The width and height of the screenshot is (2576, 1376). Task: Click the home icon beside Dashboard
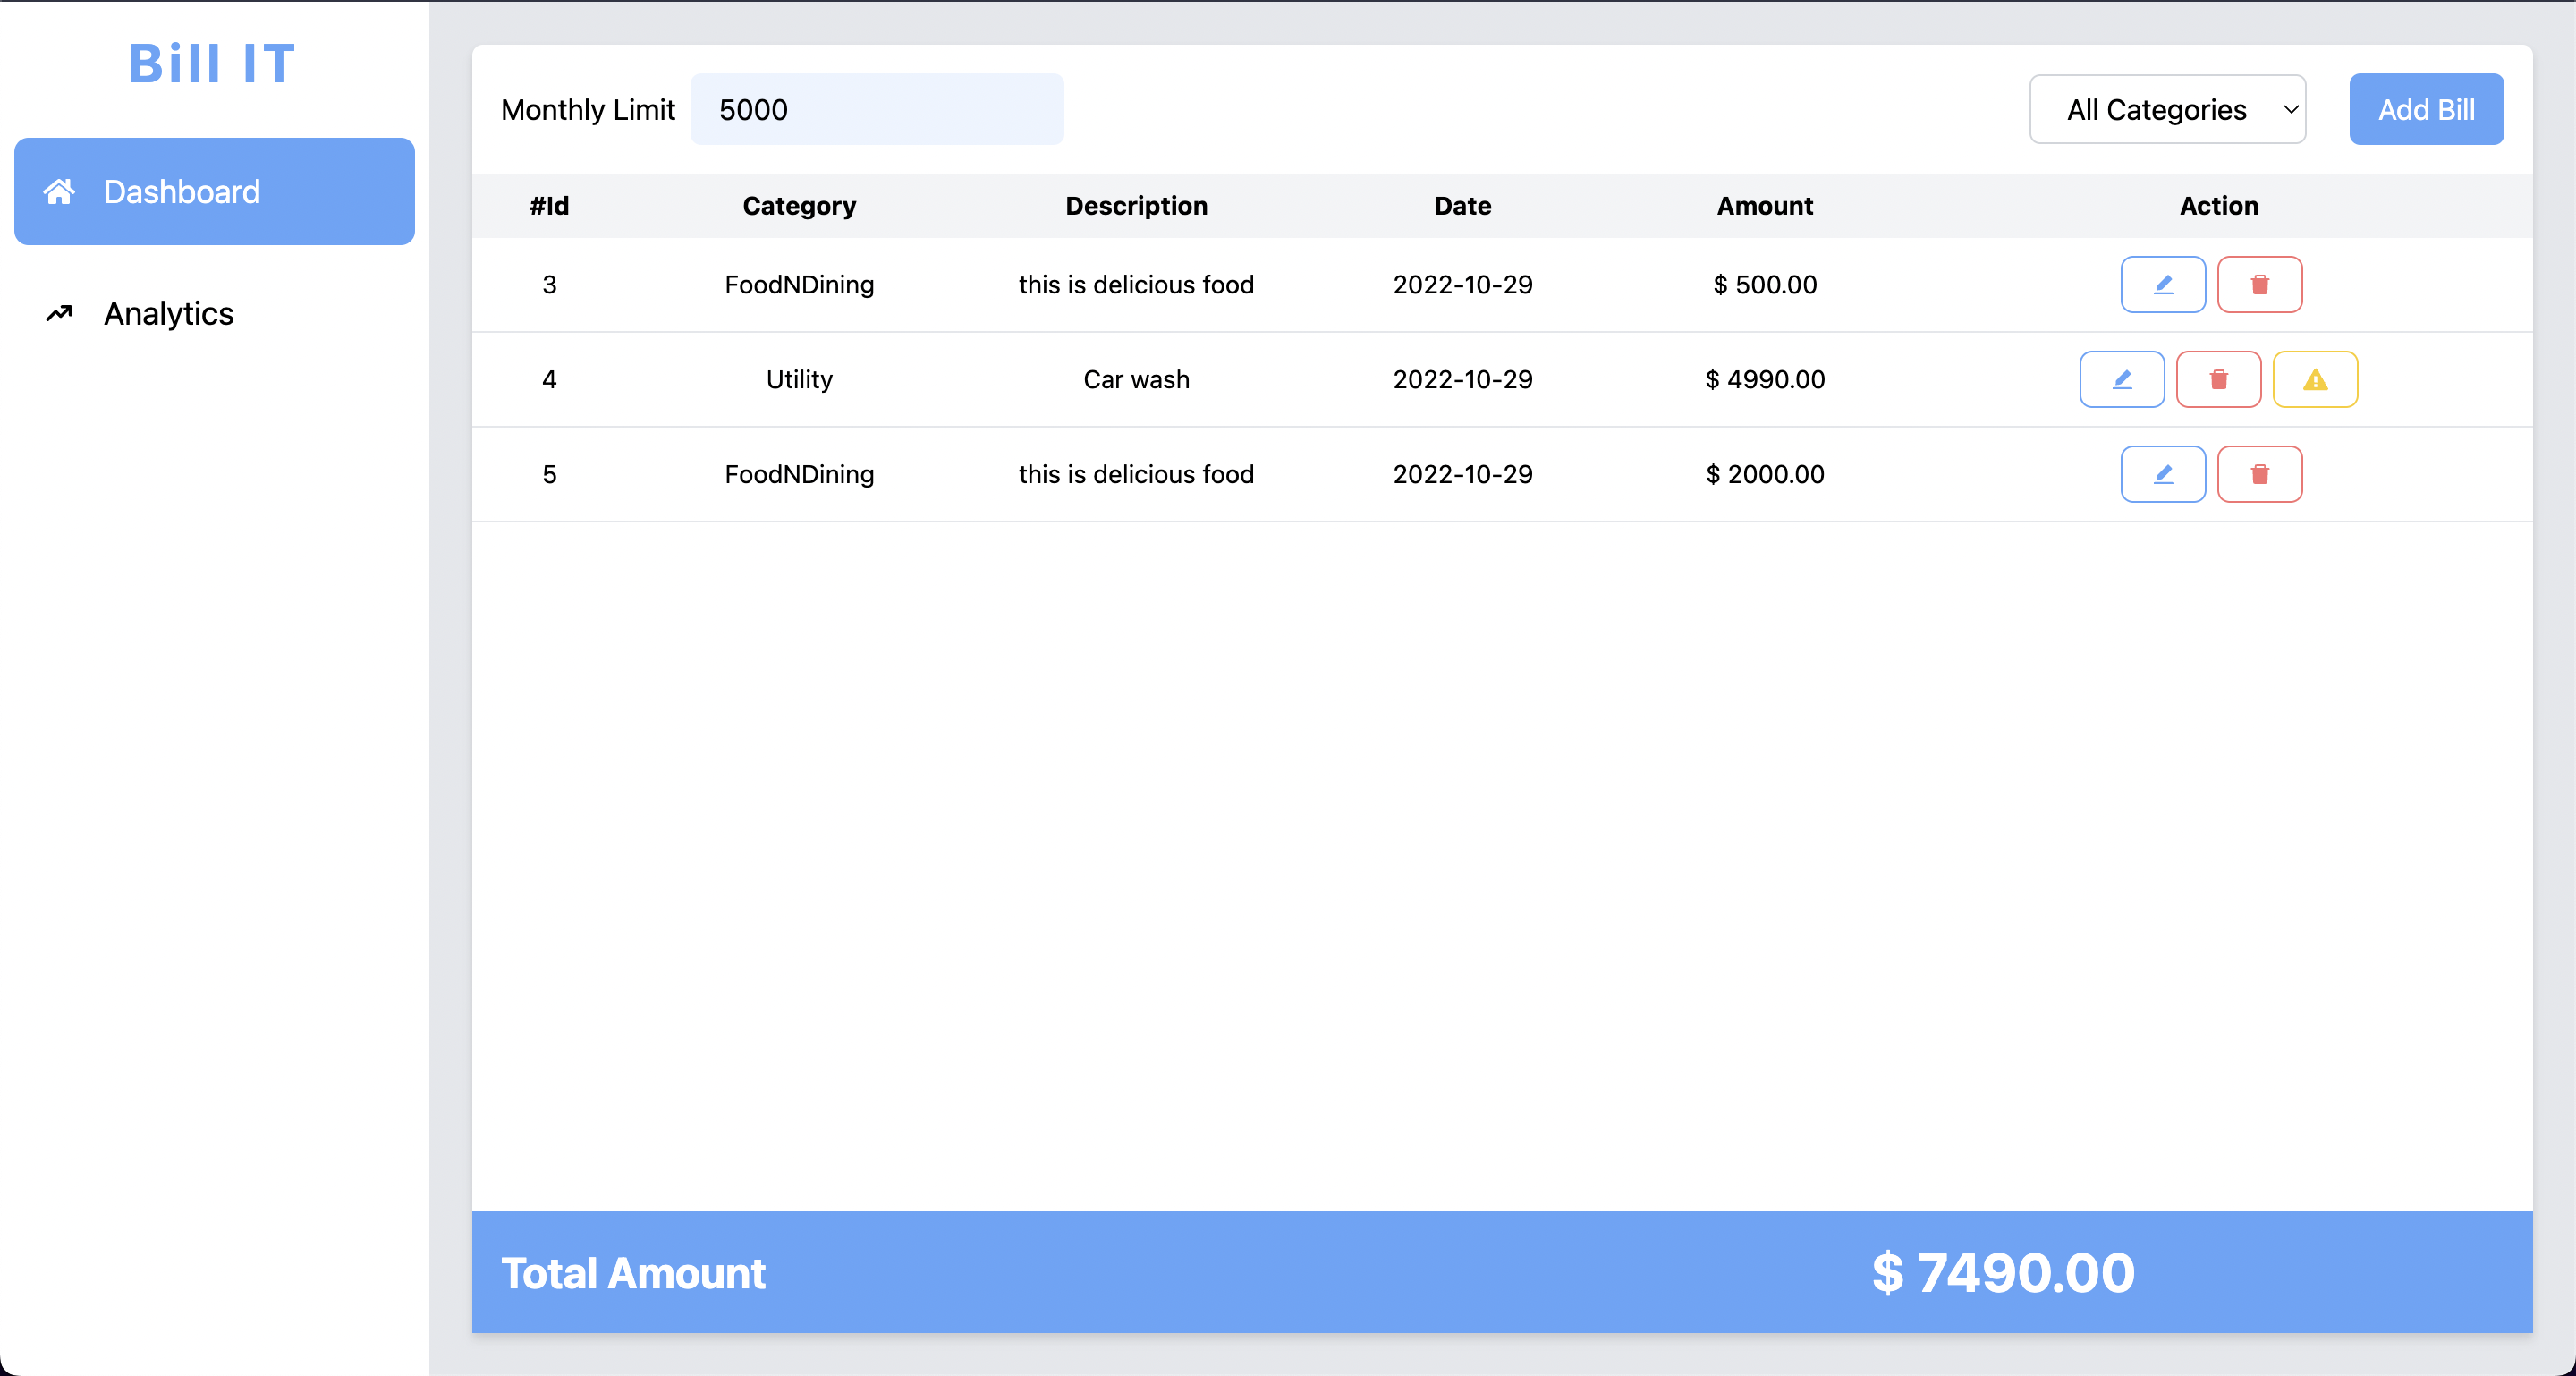pos(59,192)
